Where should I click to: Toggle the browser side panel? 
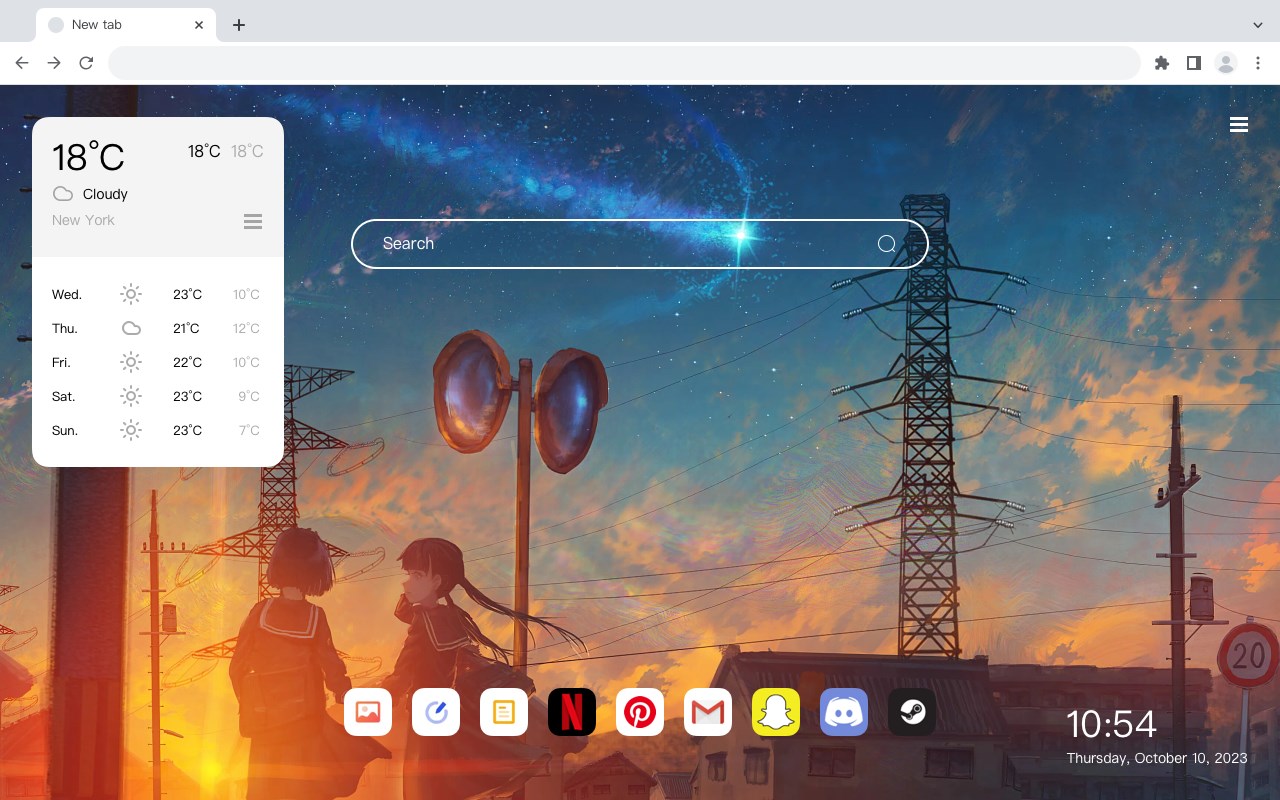(x=1193, y=63)
